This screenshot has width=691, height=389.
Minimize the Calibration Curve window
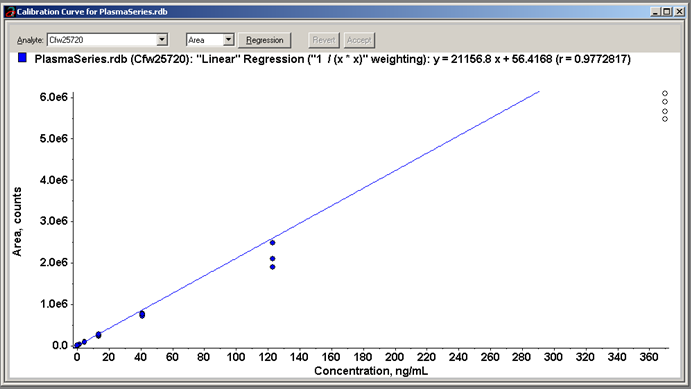pyautogui.click(x=656, y=12)
